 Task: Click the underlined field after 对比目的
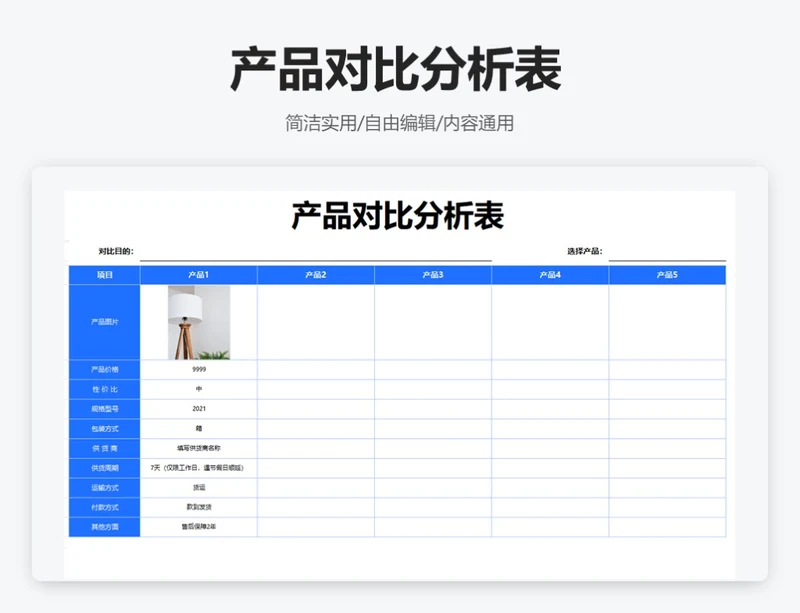(x=316, y=252)
